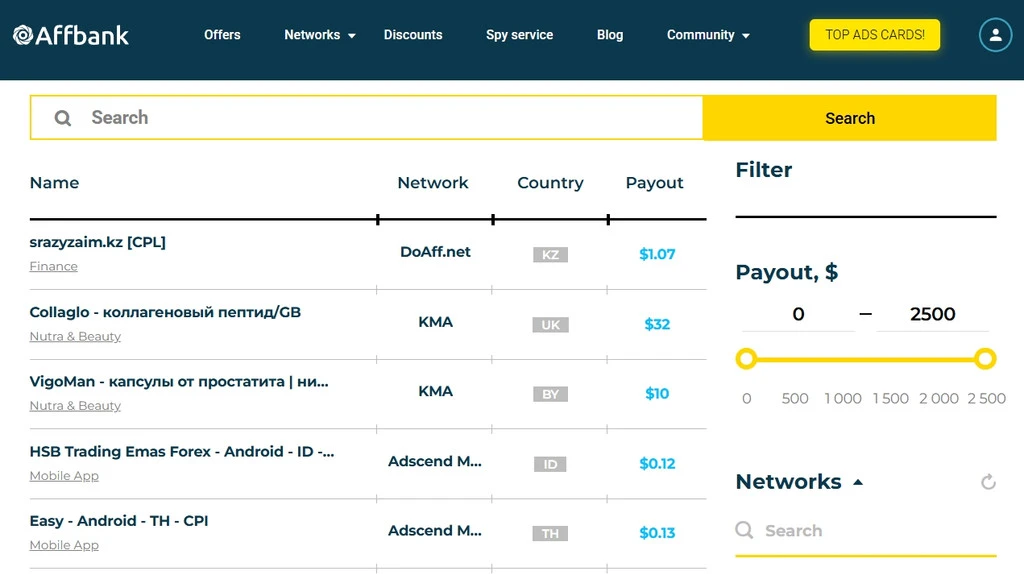Open Adscend M... network in HSB Trading row
The image size is (1024, 574).
tap(435, 461)
